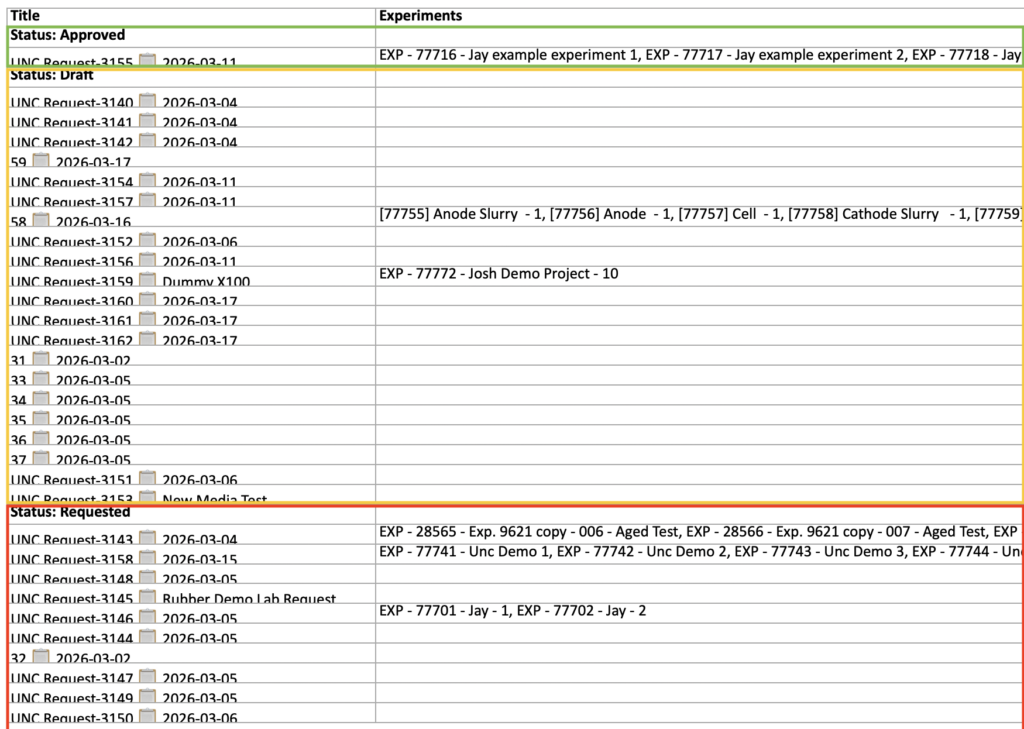Click clipboard icon next to UNC Request-3159

pos(147,280)
